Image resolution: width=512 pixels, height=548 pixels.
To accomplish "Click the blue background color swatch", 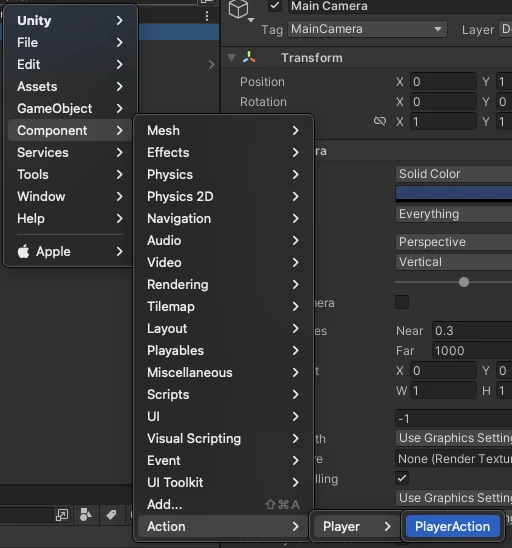I will coord(454,194).
